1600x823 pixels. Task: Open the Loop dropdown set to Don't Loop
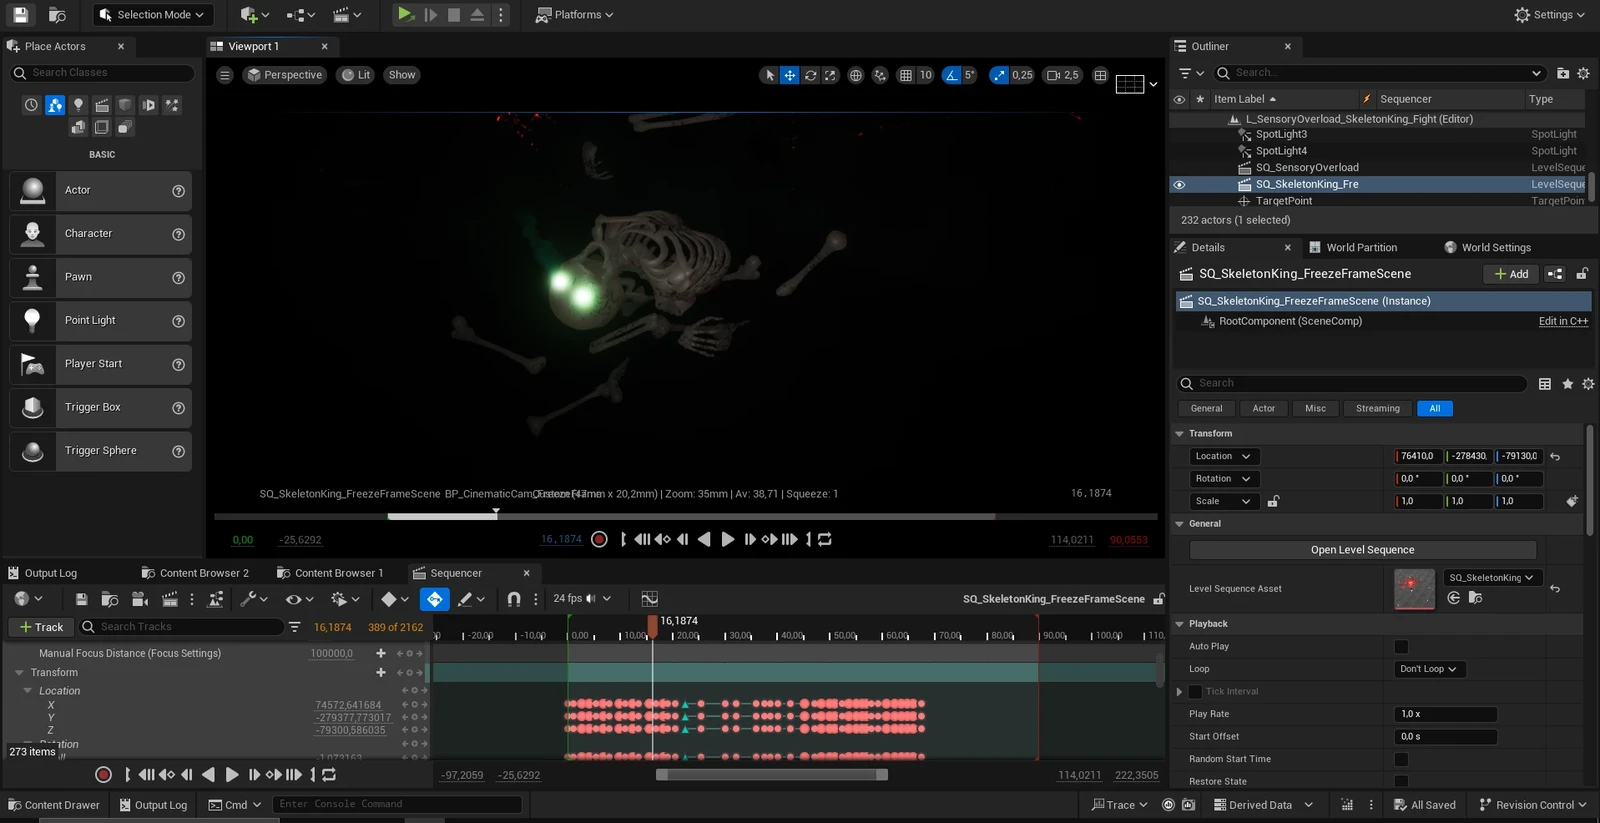[x=1430, y=669]
